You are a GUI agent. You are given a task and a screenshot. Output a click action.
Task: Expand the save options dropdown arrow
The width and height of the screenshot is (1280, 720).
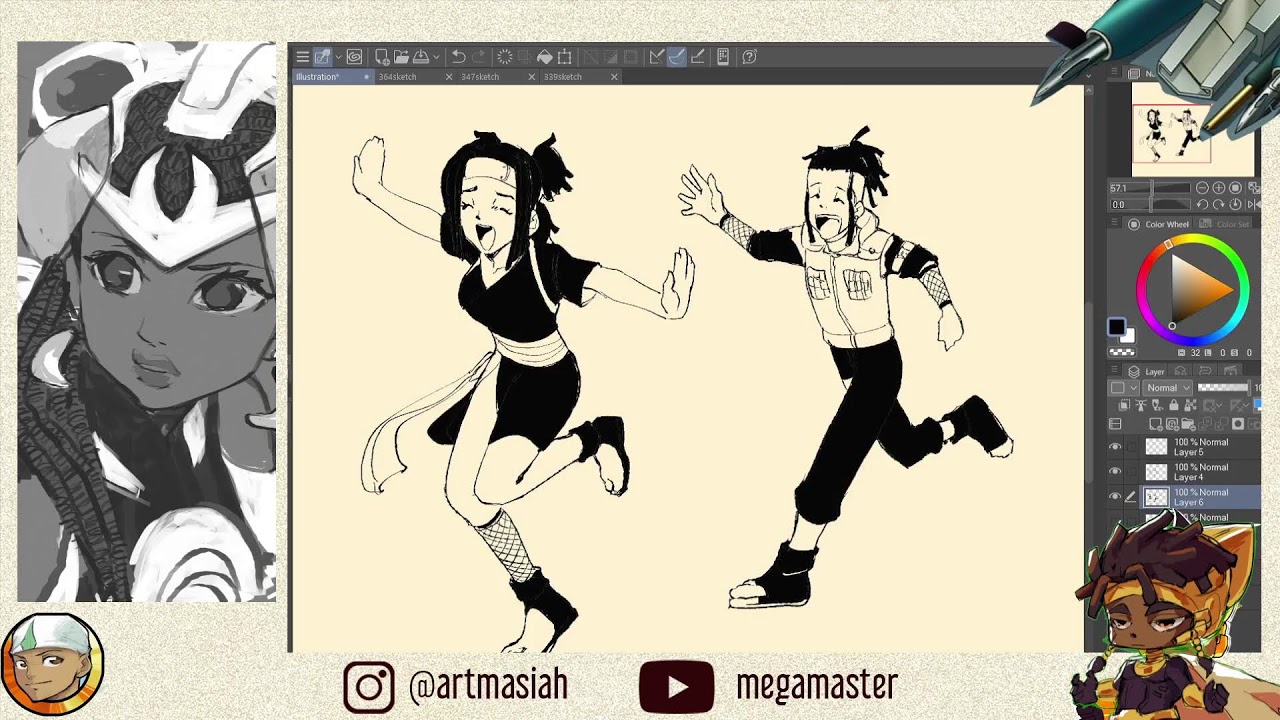(436, 57)
